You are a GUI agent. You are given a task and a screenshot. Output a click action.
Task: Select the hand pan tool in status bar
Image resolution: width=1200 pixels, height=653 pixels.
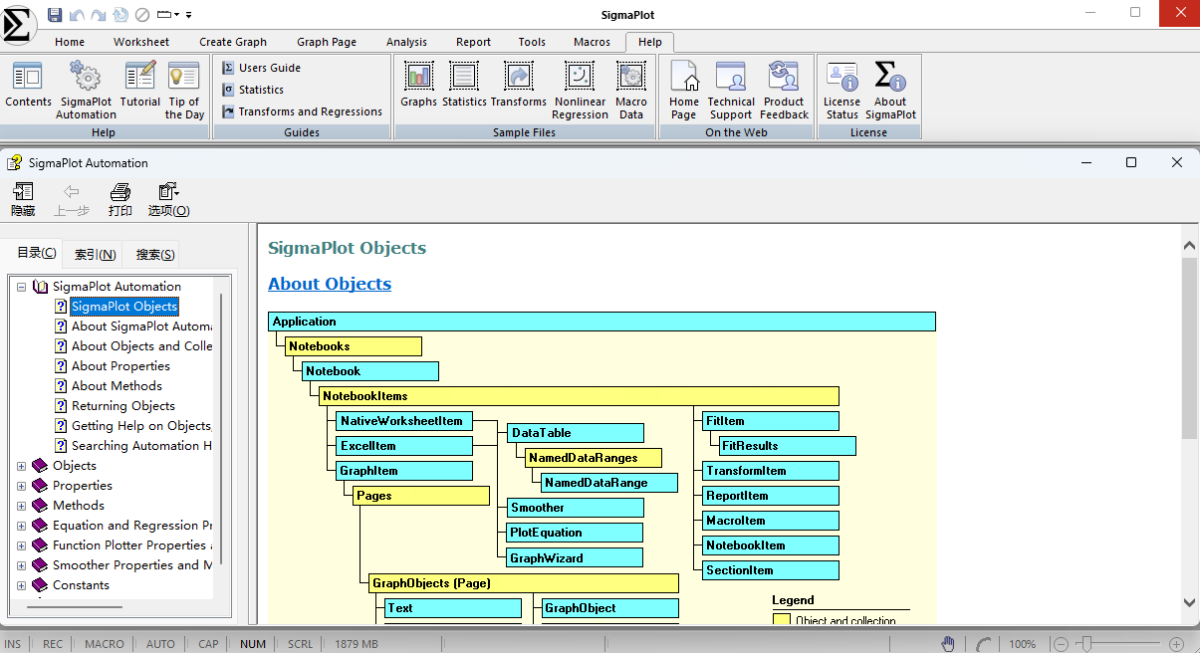[x=948, y=644]
